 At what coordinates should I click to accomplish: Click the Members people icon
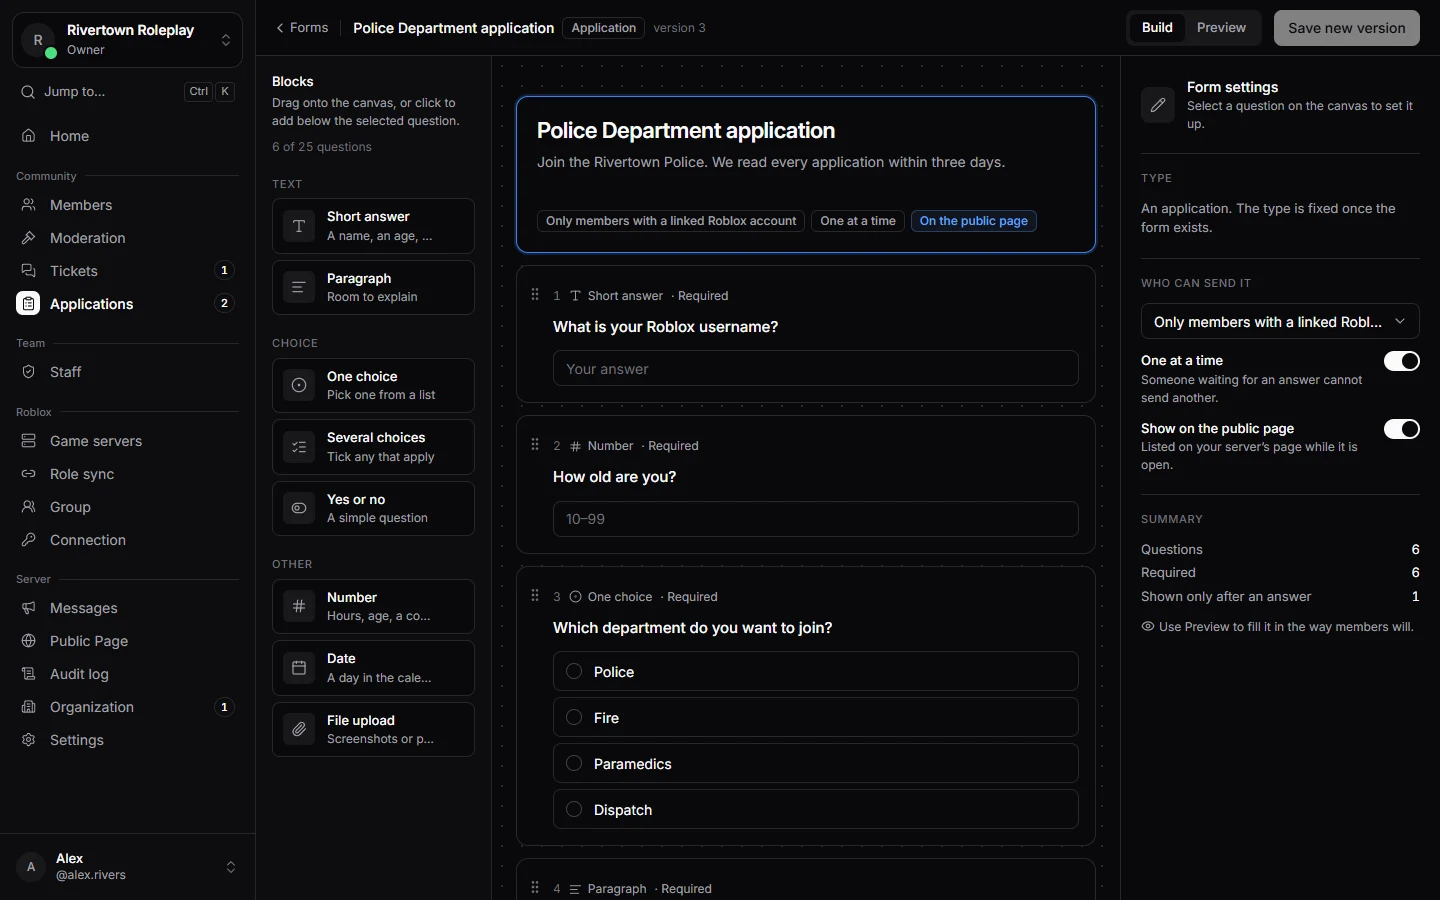click(x=29, y=205)
